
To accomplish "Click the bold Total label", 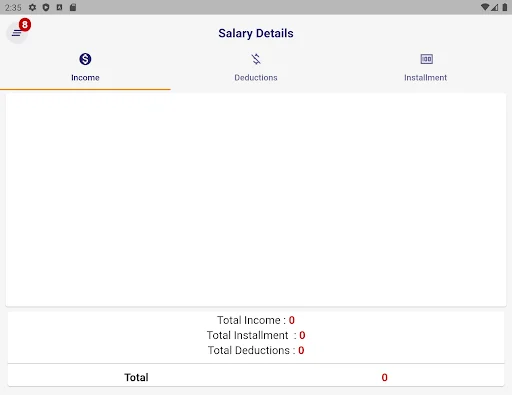I will coord(136,377).
